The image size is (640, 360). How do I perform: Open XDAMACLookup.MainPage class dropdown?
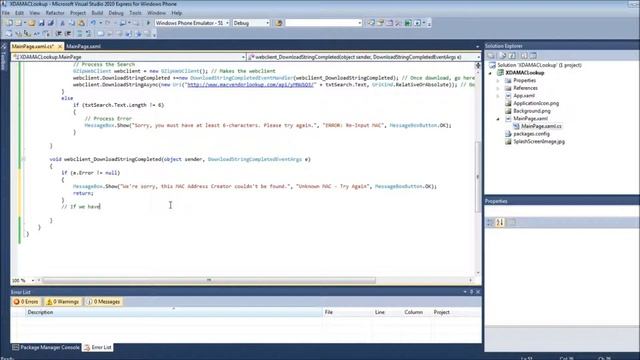tap(243, 57)
